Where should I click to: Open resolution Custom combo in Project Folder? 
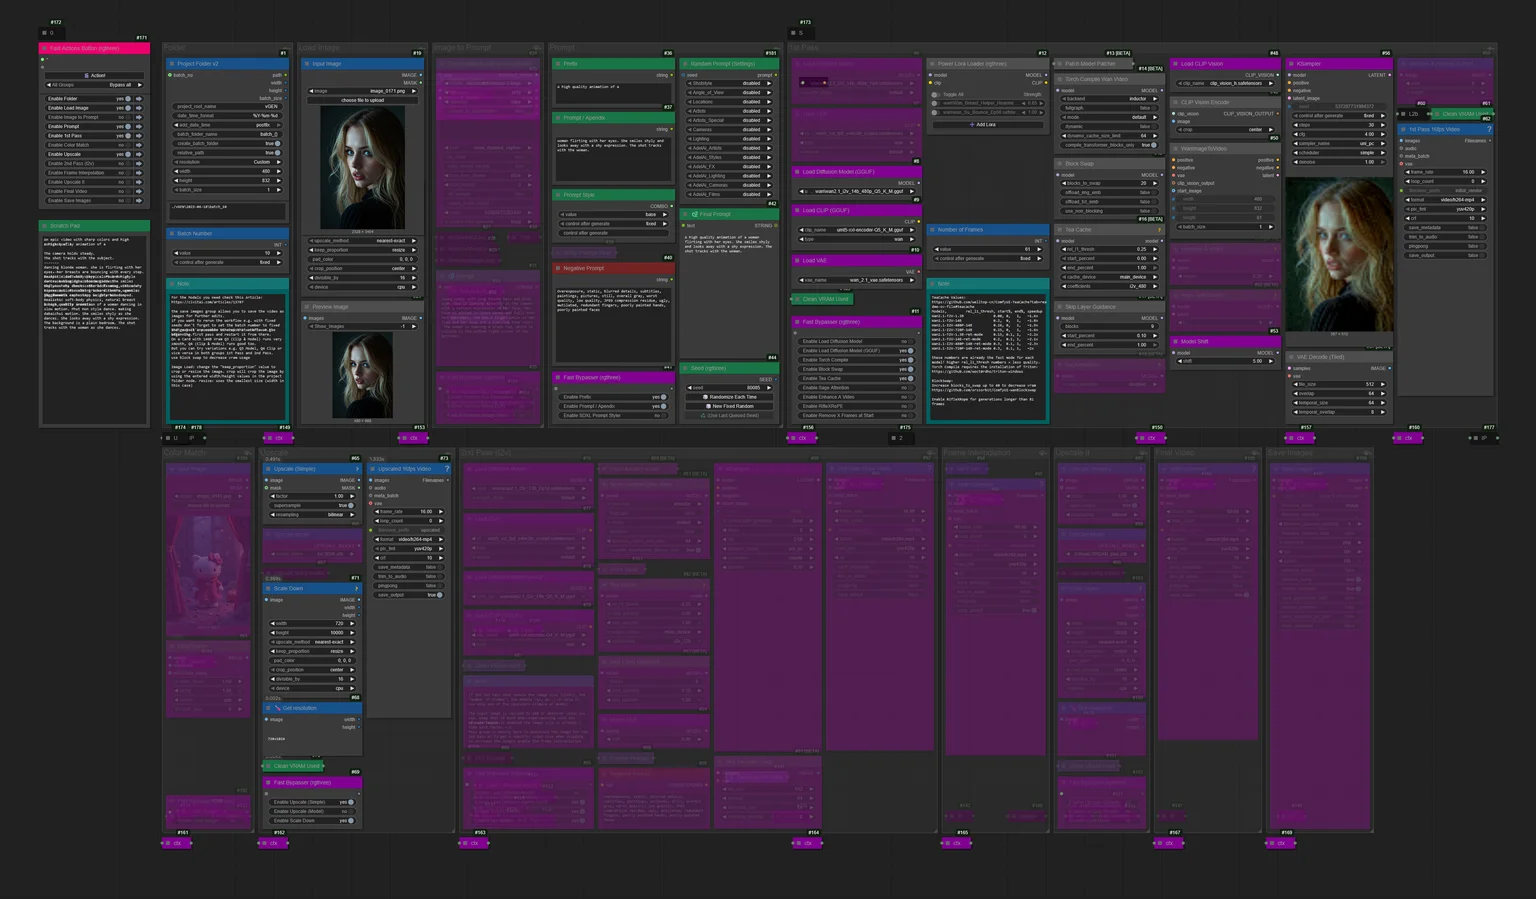tap(227, 162)
